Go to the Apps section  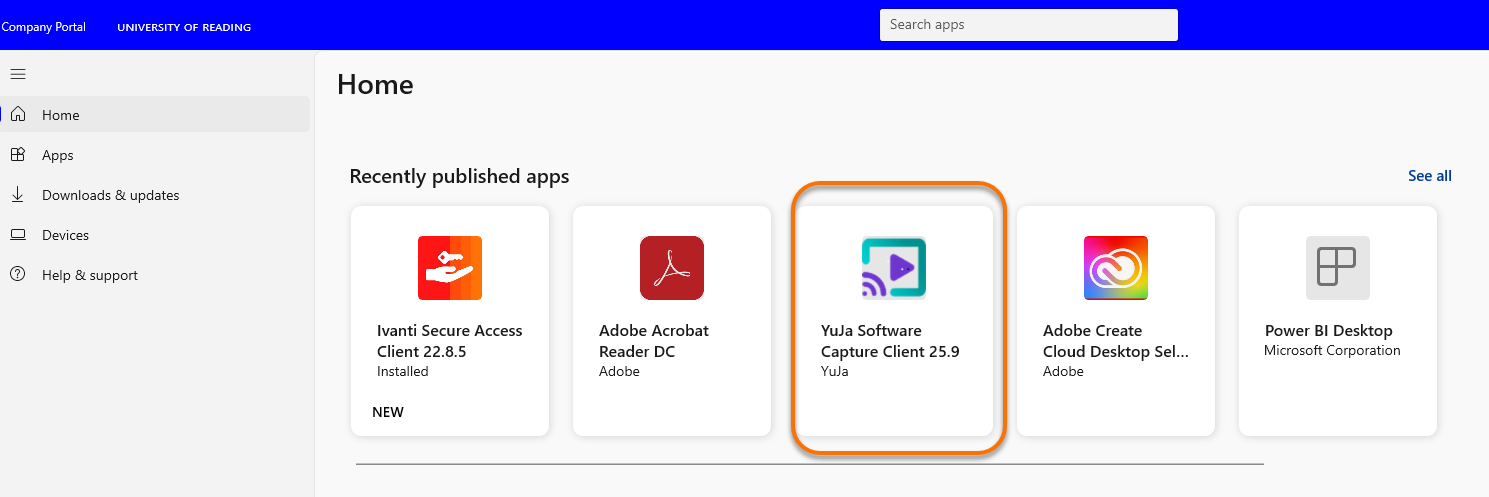click(x=155, y=155)
